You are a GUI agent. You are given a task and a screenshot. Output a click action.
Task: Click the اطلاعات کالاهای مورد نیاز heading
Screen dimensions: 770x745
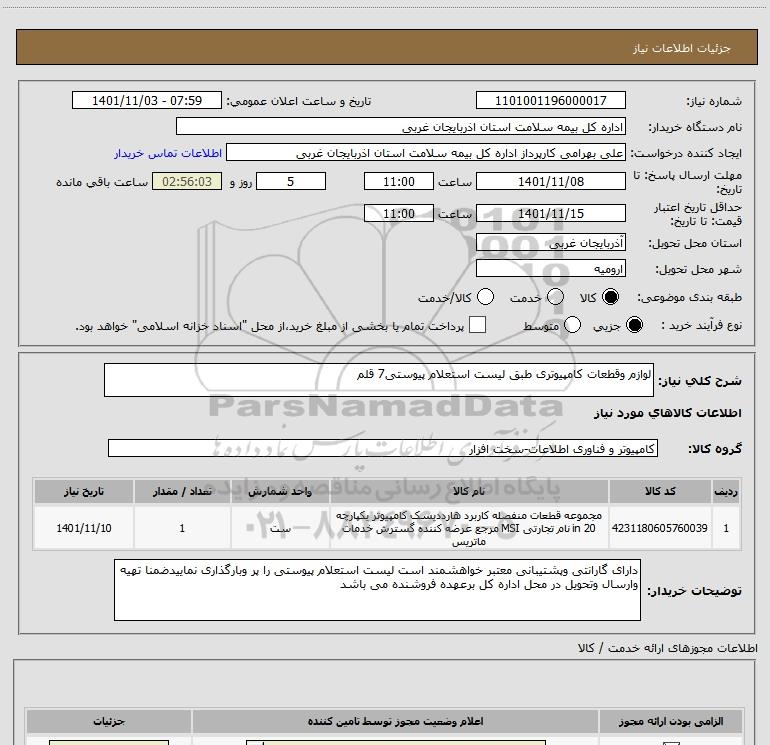(x=667, y=413)
